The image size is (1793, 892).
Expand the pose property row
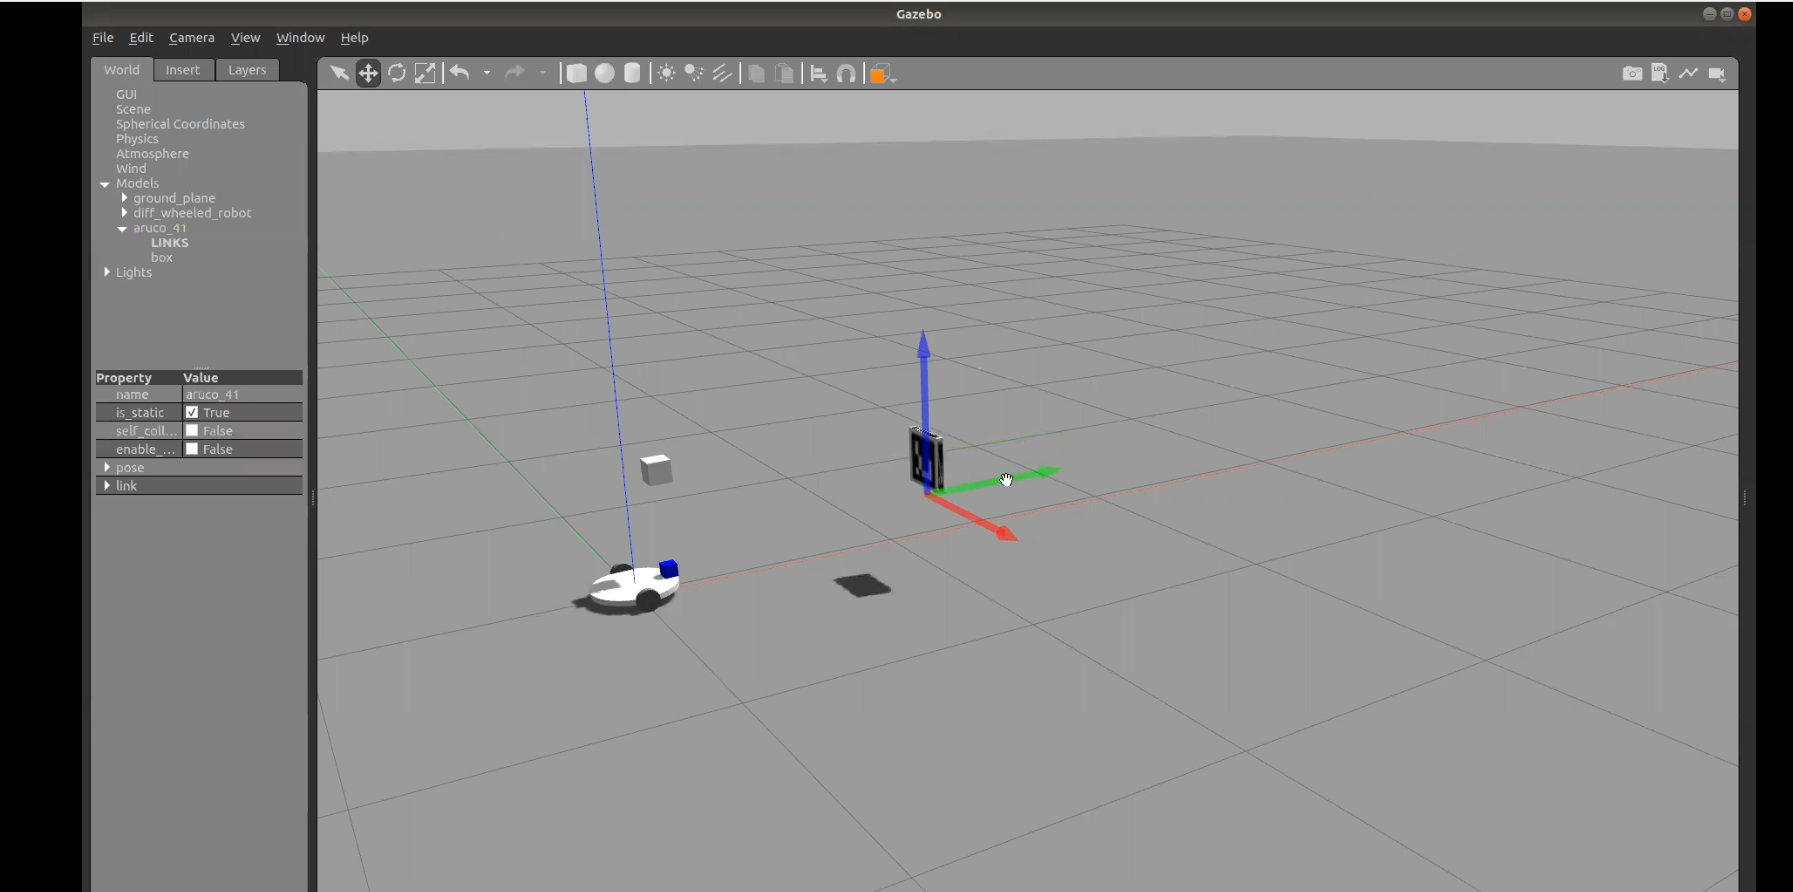click(107, 467)
